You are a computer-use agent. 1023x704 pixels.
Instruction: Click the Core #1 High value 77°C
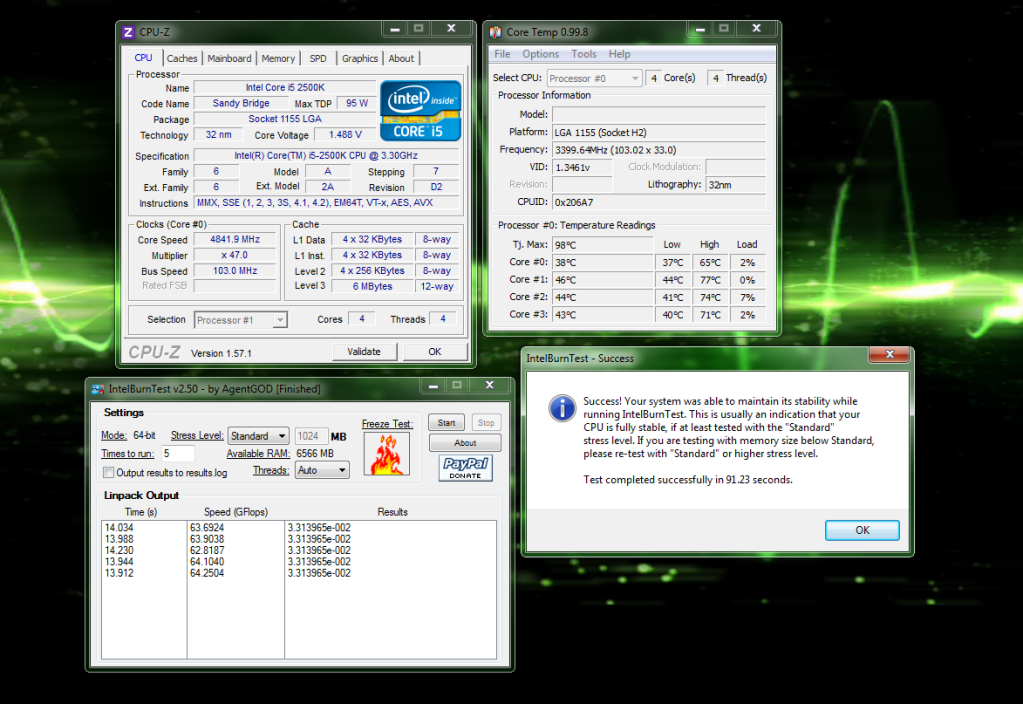710,280
